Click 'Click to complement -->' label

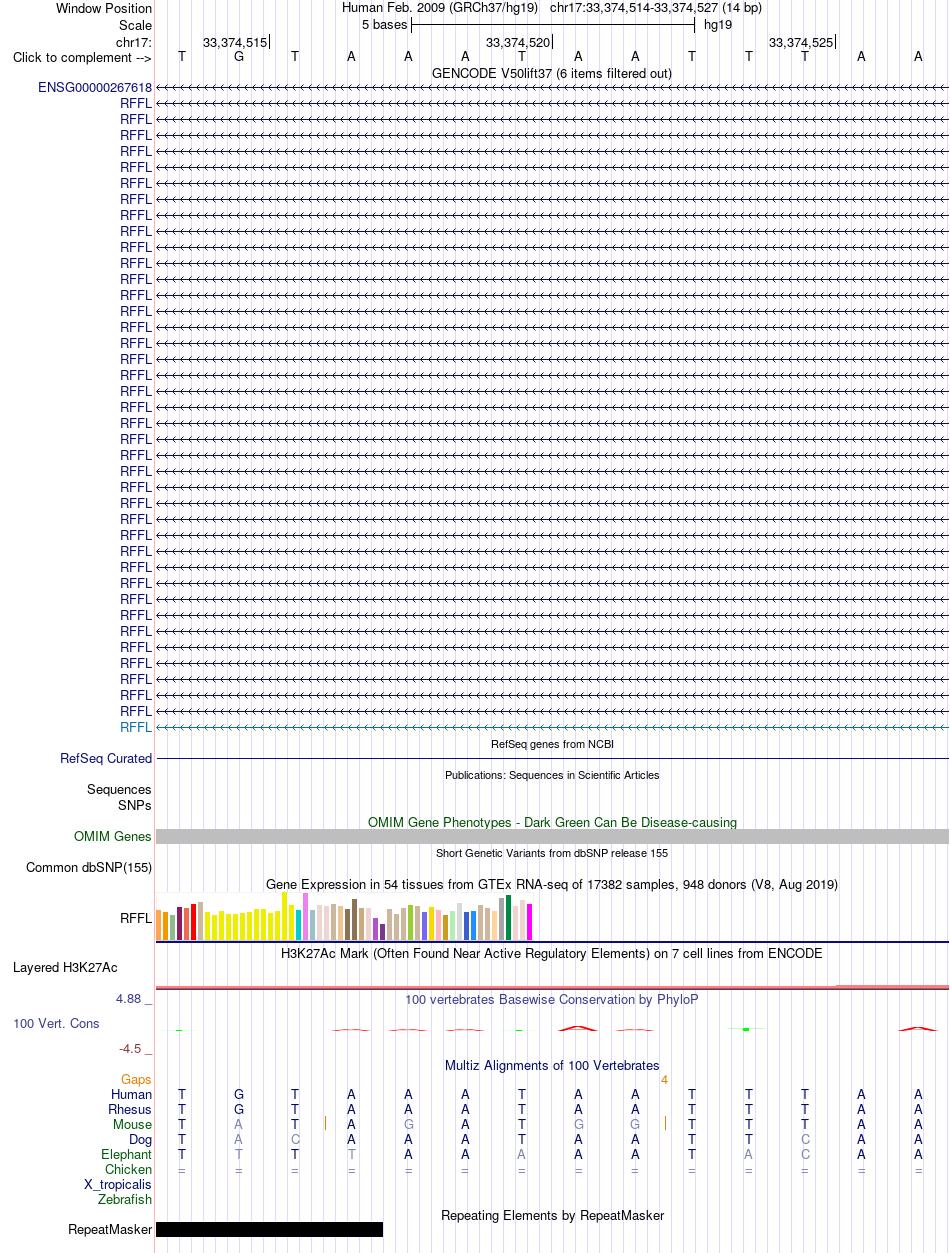tap(82, 57)
